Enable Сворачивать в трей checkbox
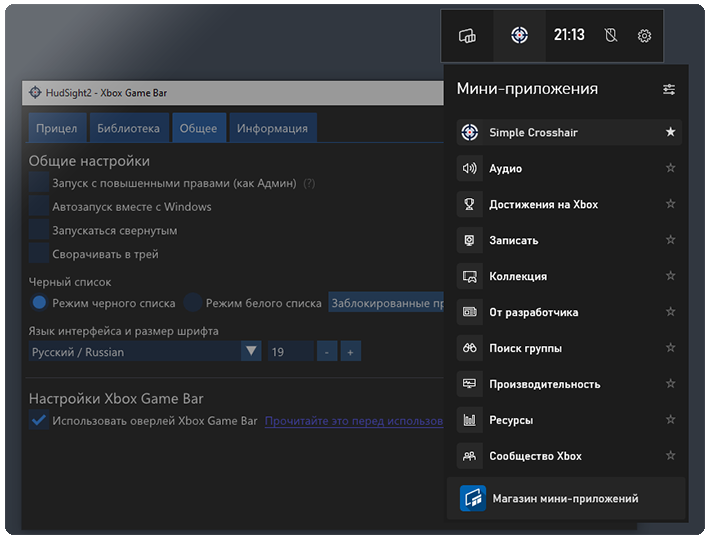Screen dimensions: 710x540 (39, 253)
